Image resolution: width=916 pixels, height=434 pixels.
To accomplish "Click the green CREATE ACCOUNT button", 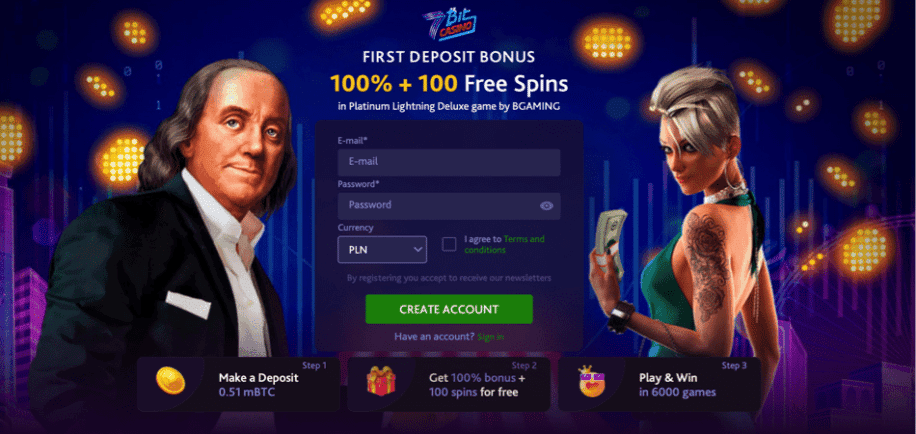I will pos(449,309).
